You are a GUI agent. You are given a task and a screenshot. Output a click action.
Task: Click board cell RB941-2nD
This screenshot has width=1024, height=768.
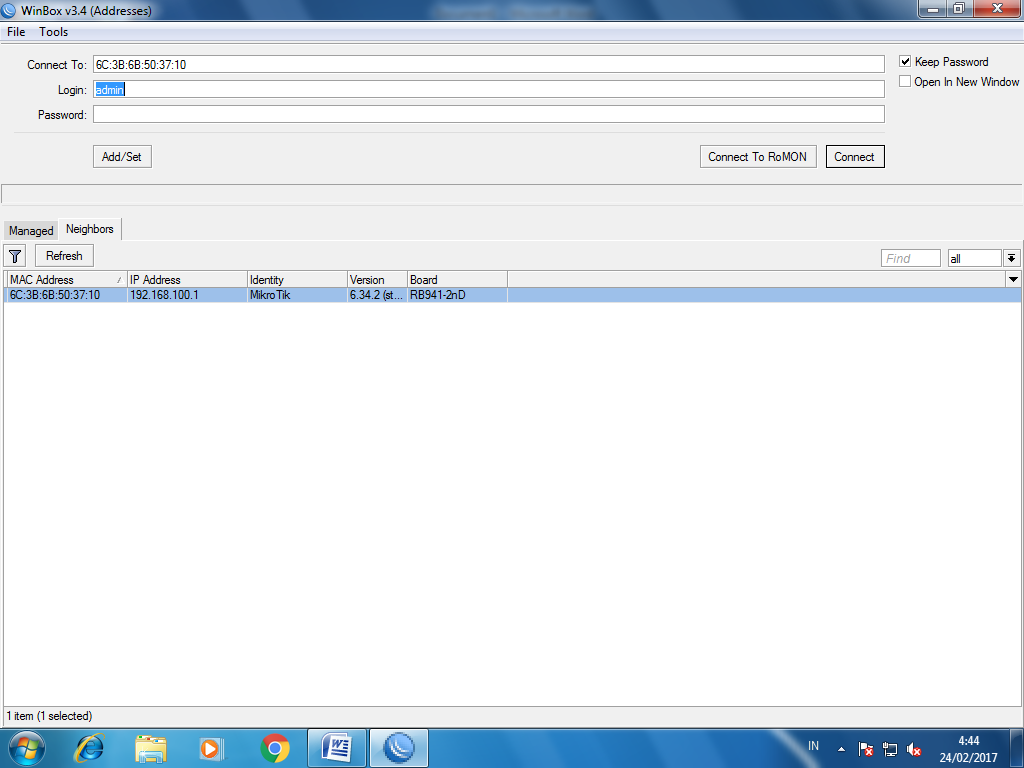point(457,295)
